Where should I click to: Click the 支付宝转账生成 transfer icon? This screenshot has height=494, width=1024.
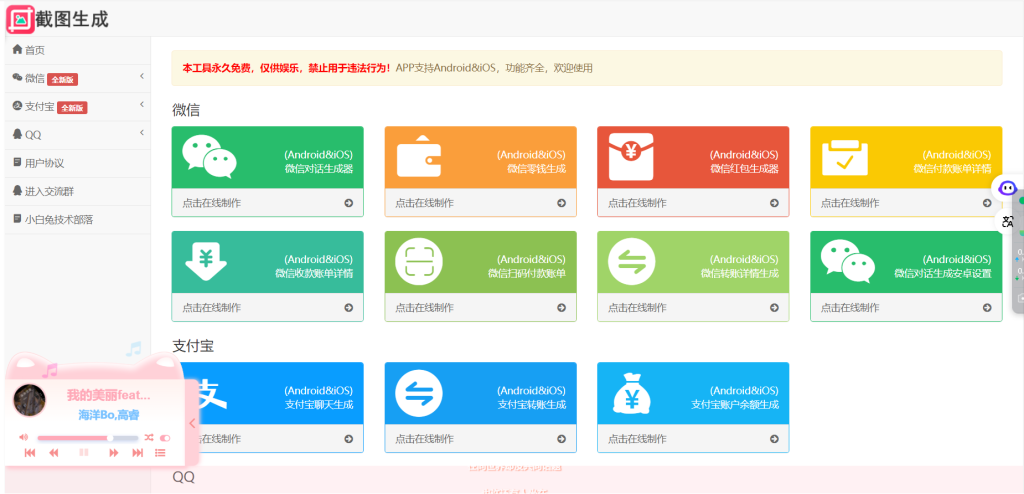pyautogui.click(x=419, y=393)
